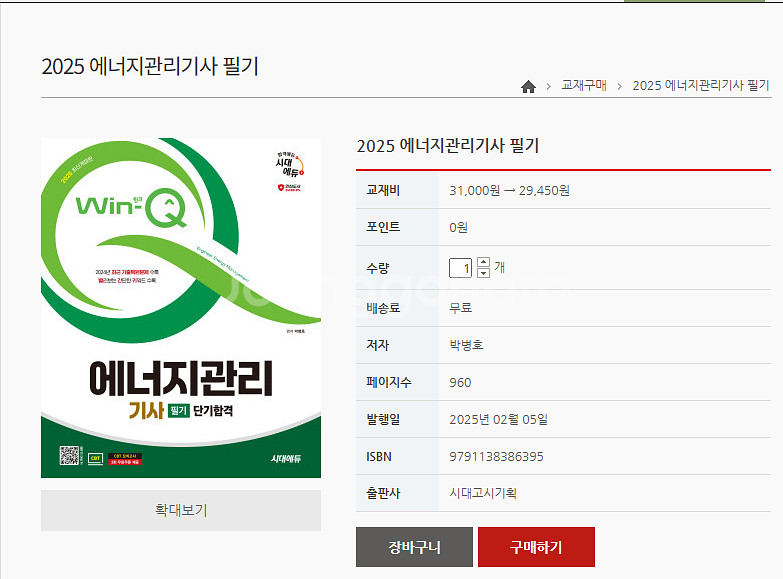This screenshot has width=783, height=579.
Task: Add the book to cart with 장바구니
Action: point(415,547)
